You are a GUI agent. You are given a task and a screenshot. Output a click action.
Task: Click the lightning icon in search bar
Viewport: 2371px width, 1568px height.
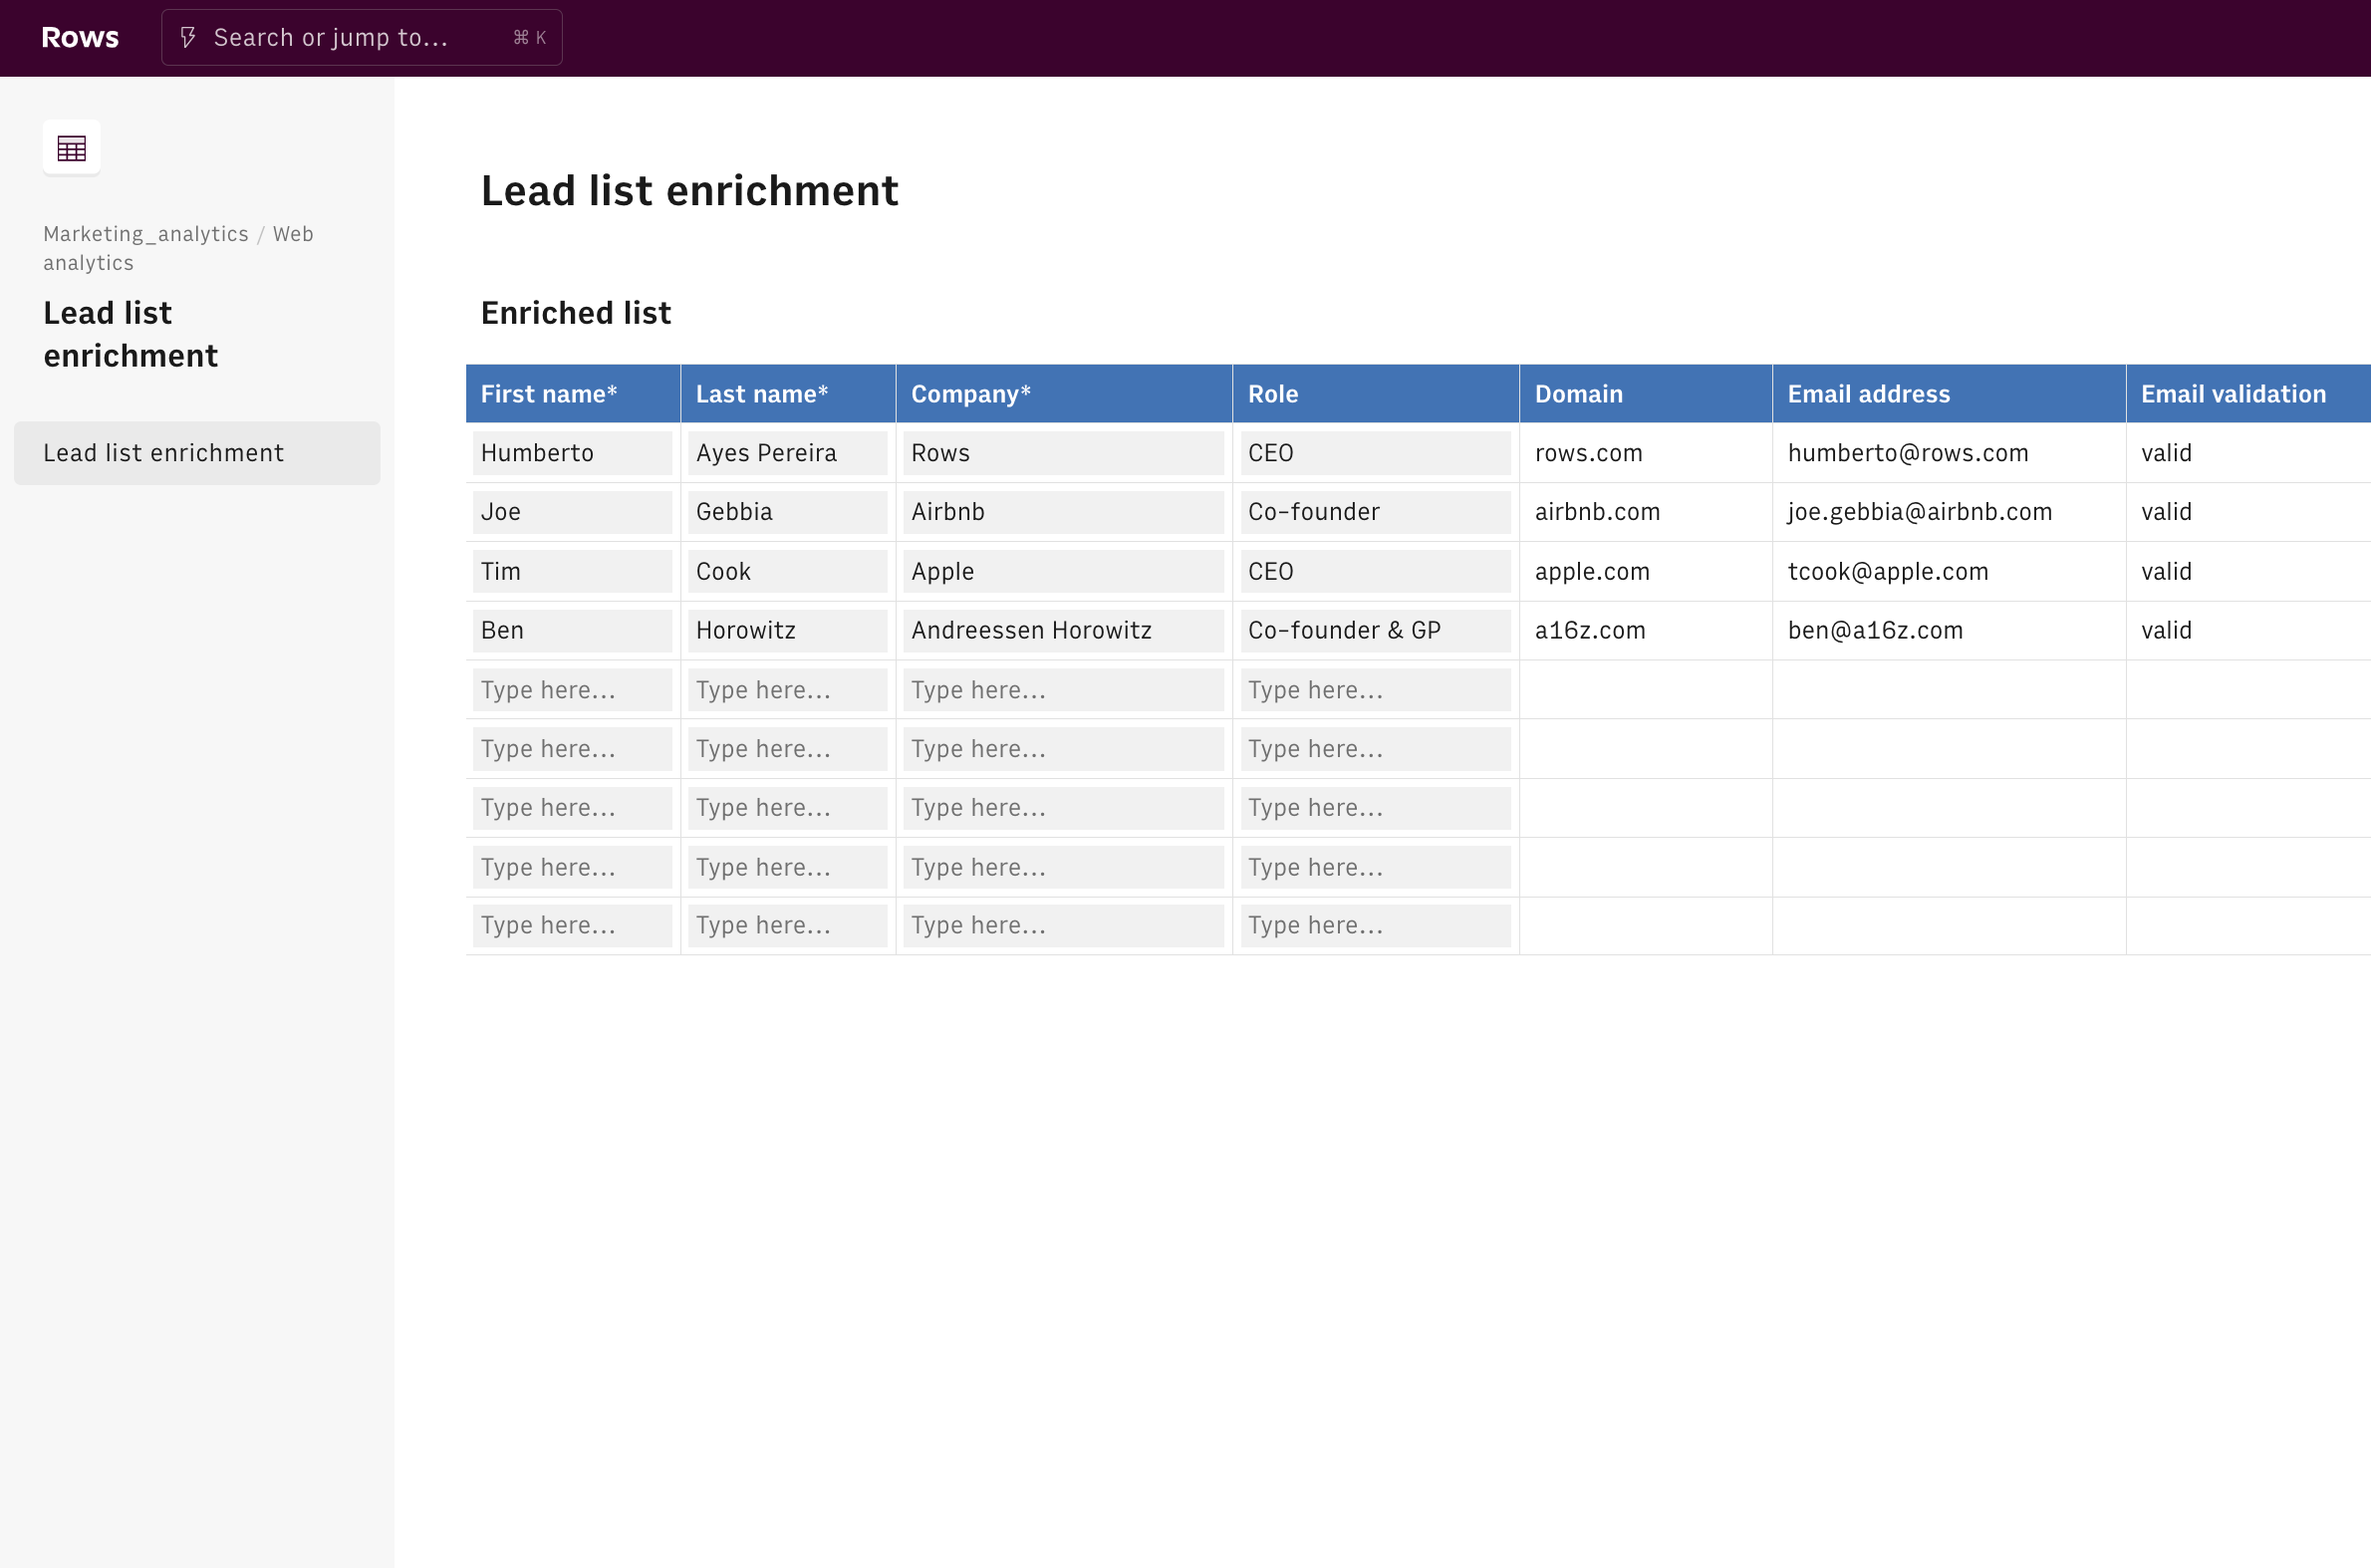tap(188, 38)
